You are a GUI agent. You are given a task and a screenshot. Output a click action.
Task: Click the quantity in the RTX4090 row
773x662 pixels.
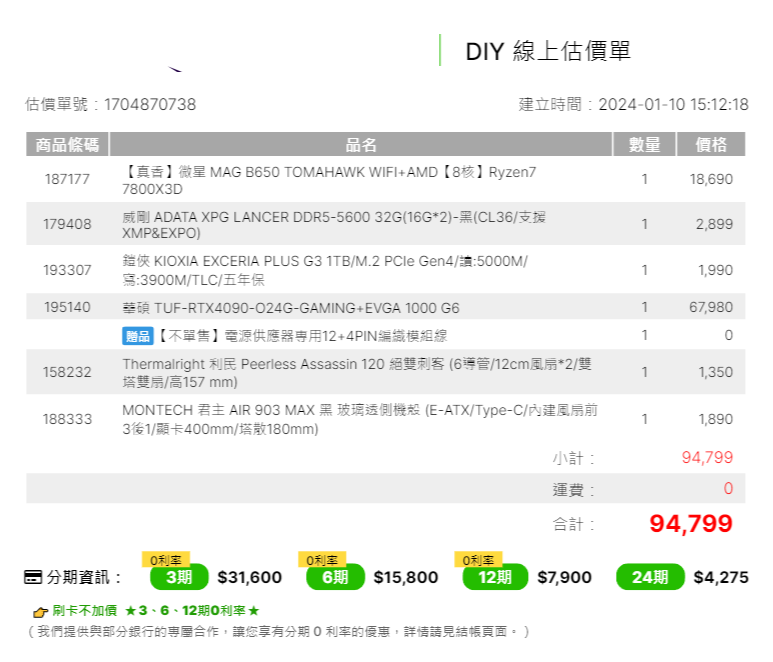coord(644,307)
